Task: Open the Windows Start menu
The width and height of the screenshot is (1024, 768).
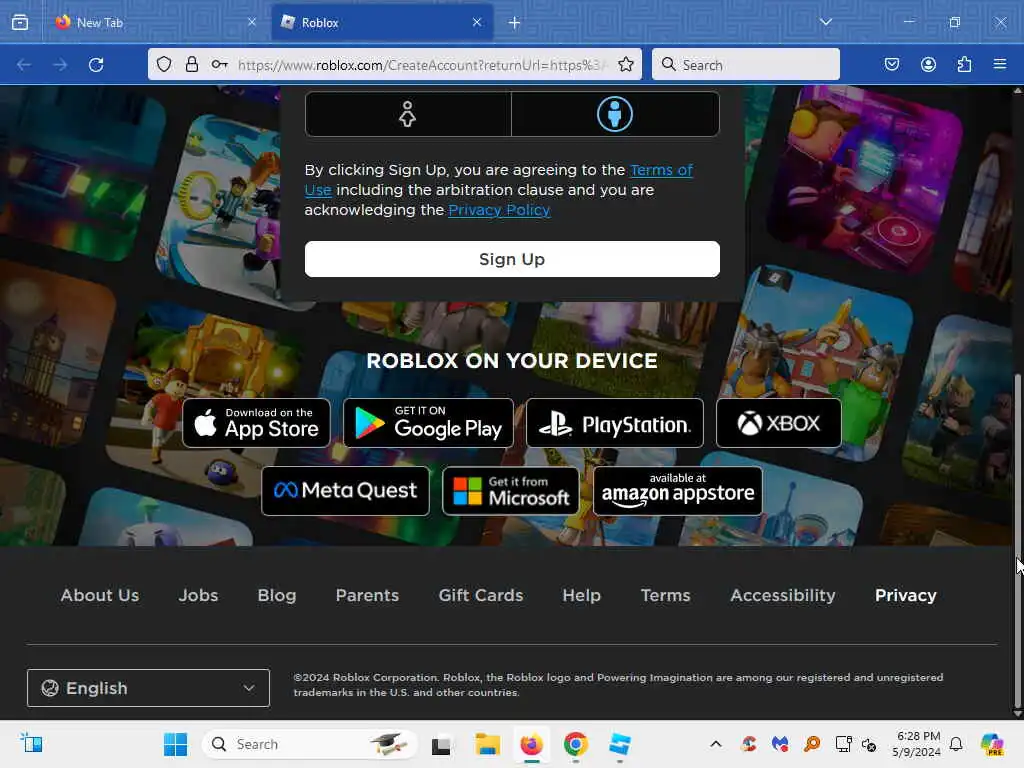Action: [175, 744]
